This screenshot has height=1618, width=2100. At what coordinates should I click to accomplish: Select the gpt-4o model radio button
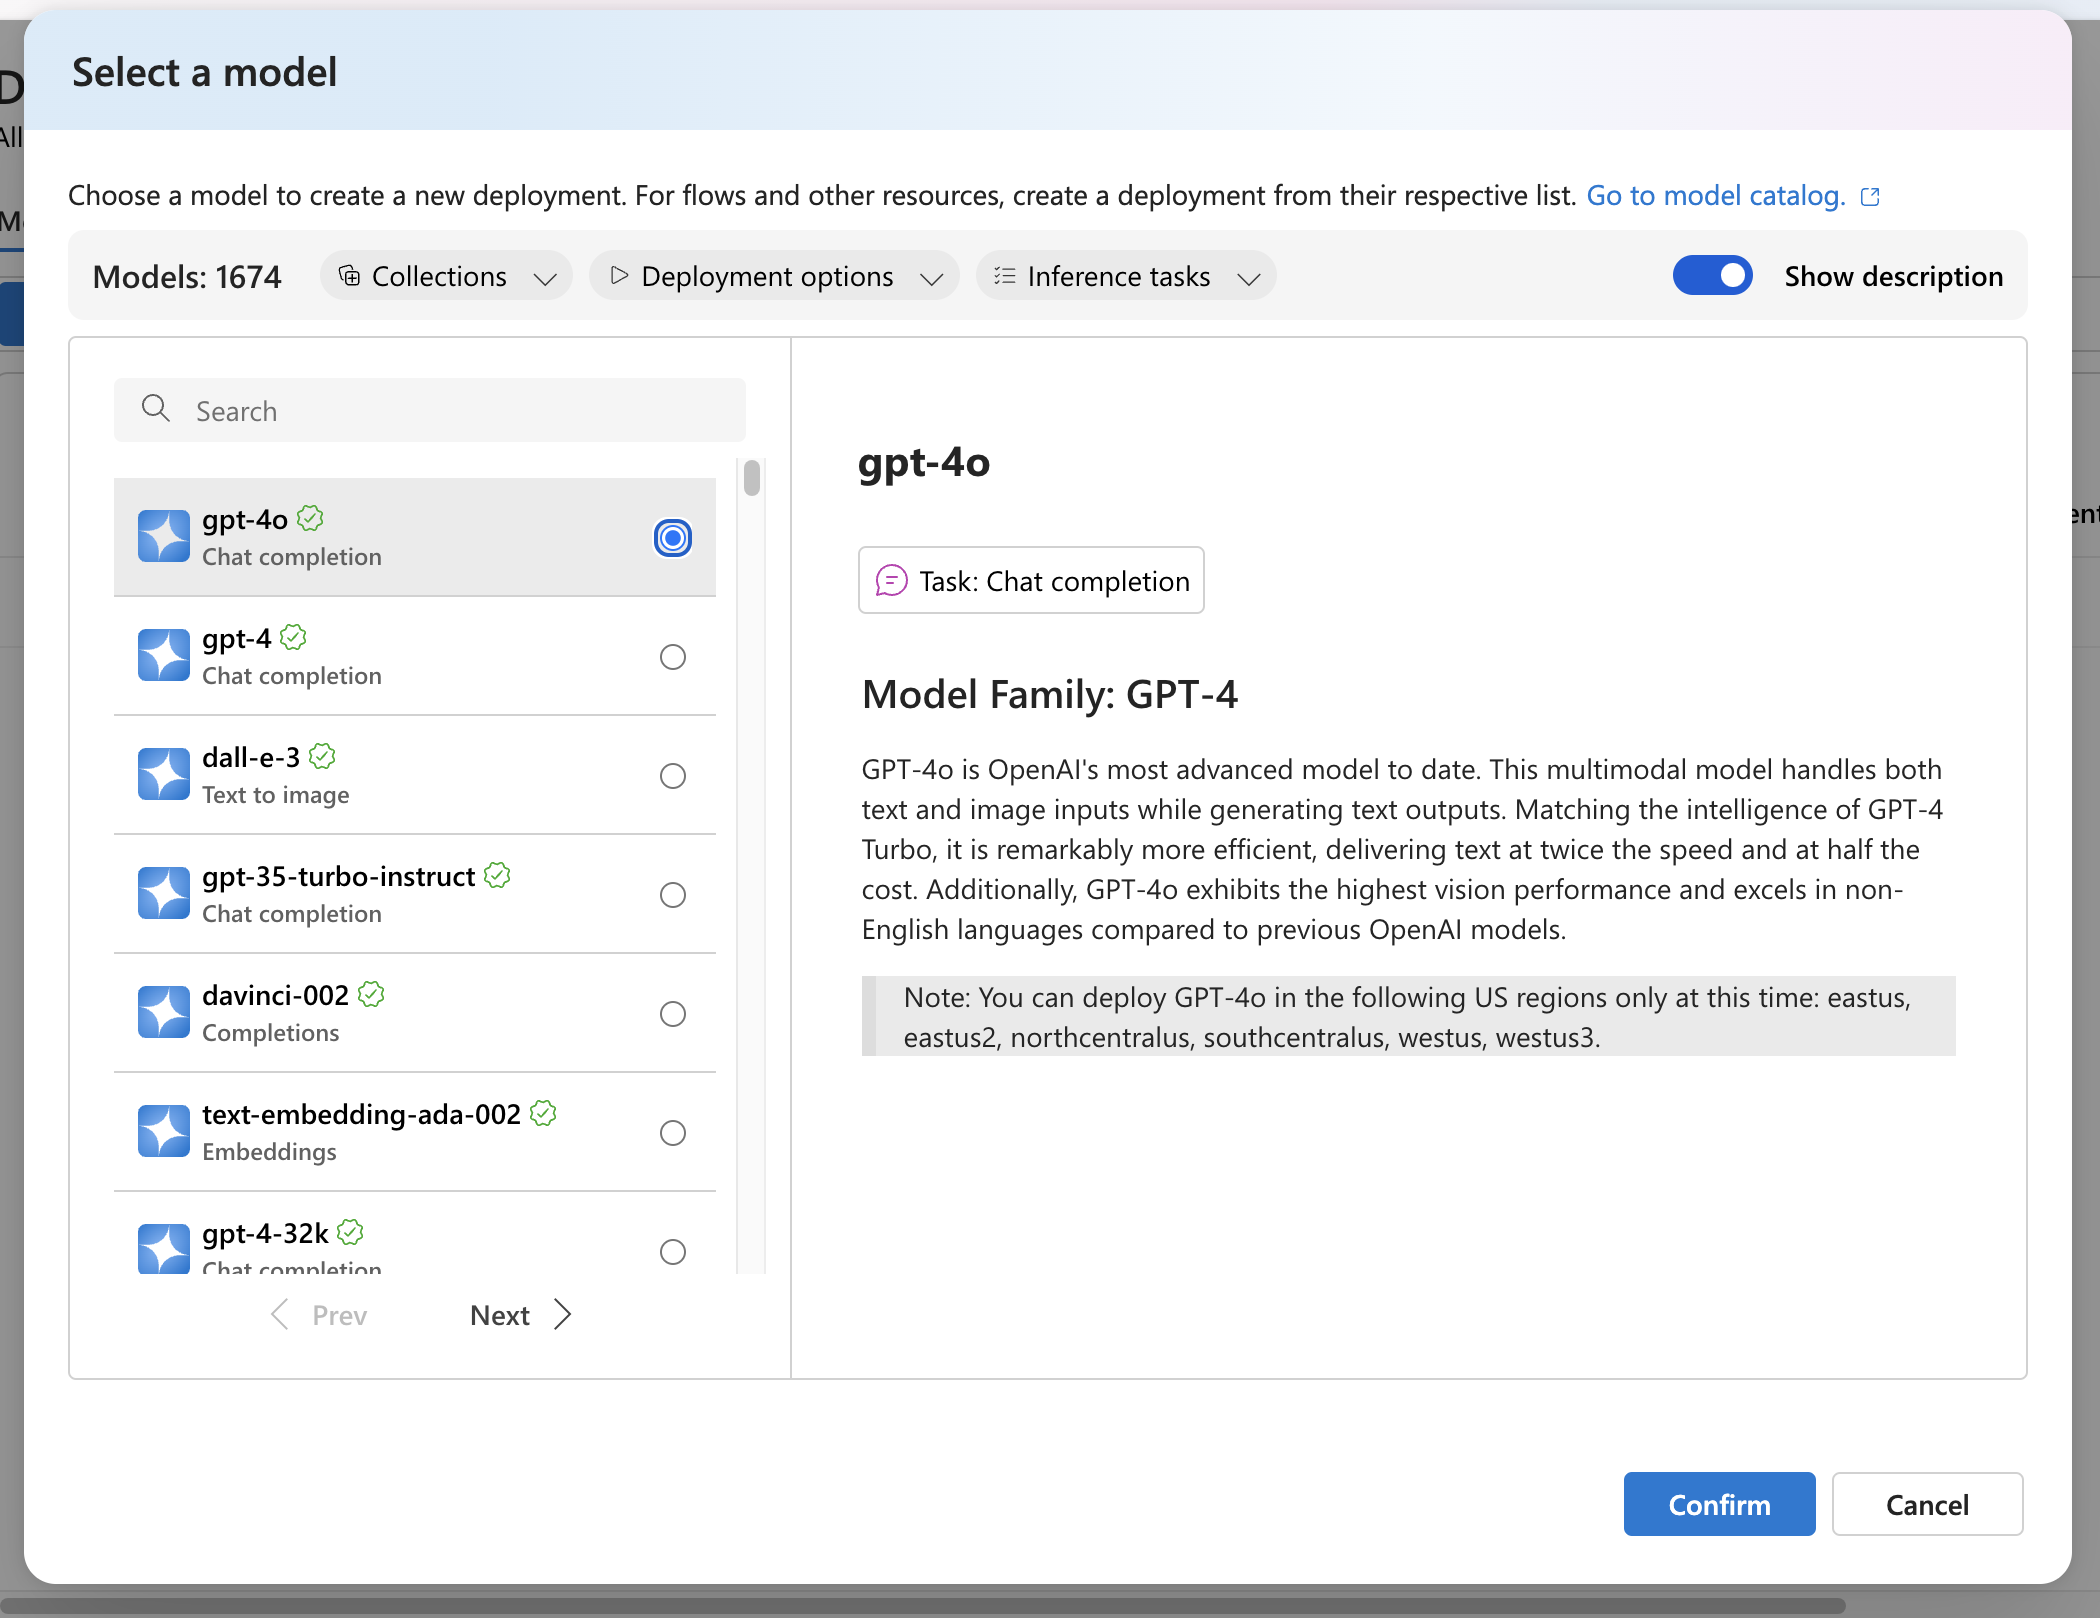pyautogui.click(x=673, y=537)
